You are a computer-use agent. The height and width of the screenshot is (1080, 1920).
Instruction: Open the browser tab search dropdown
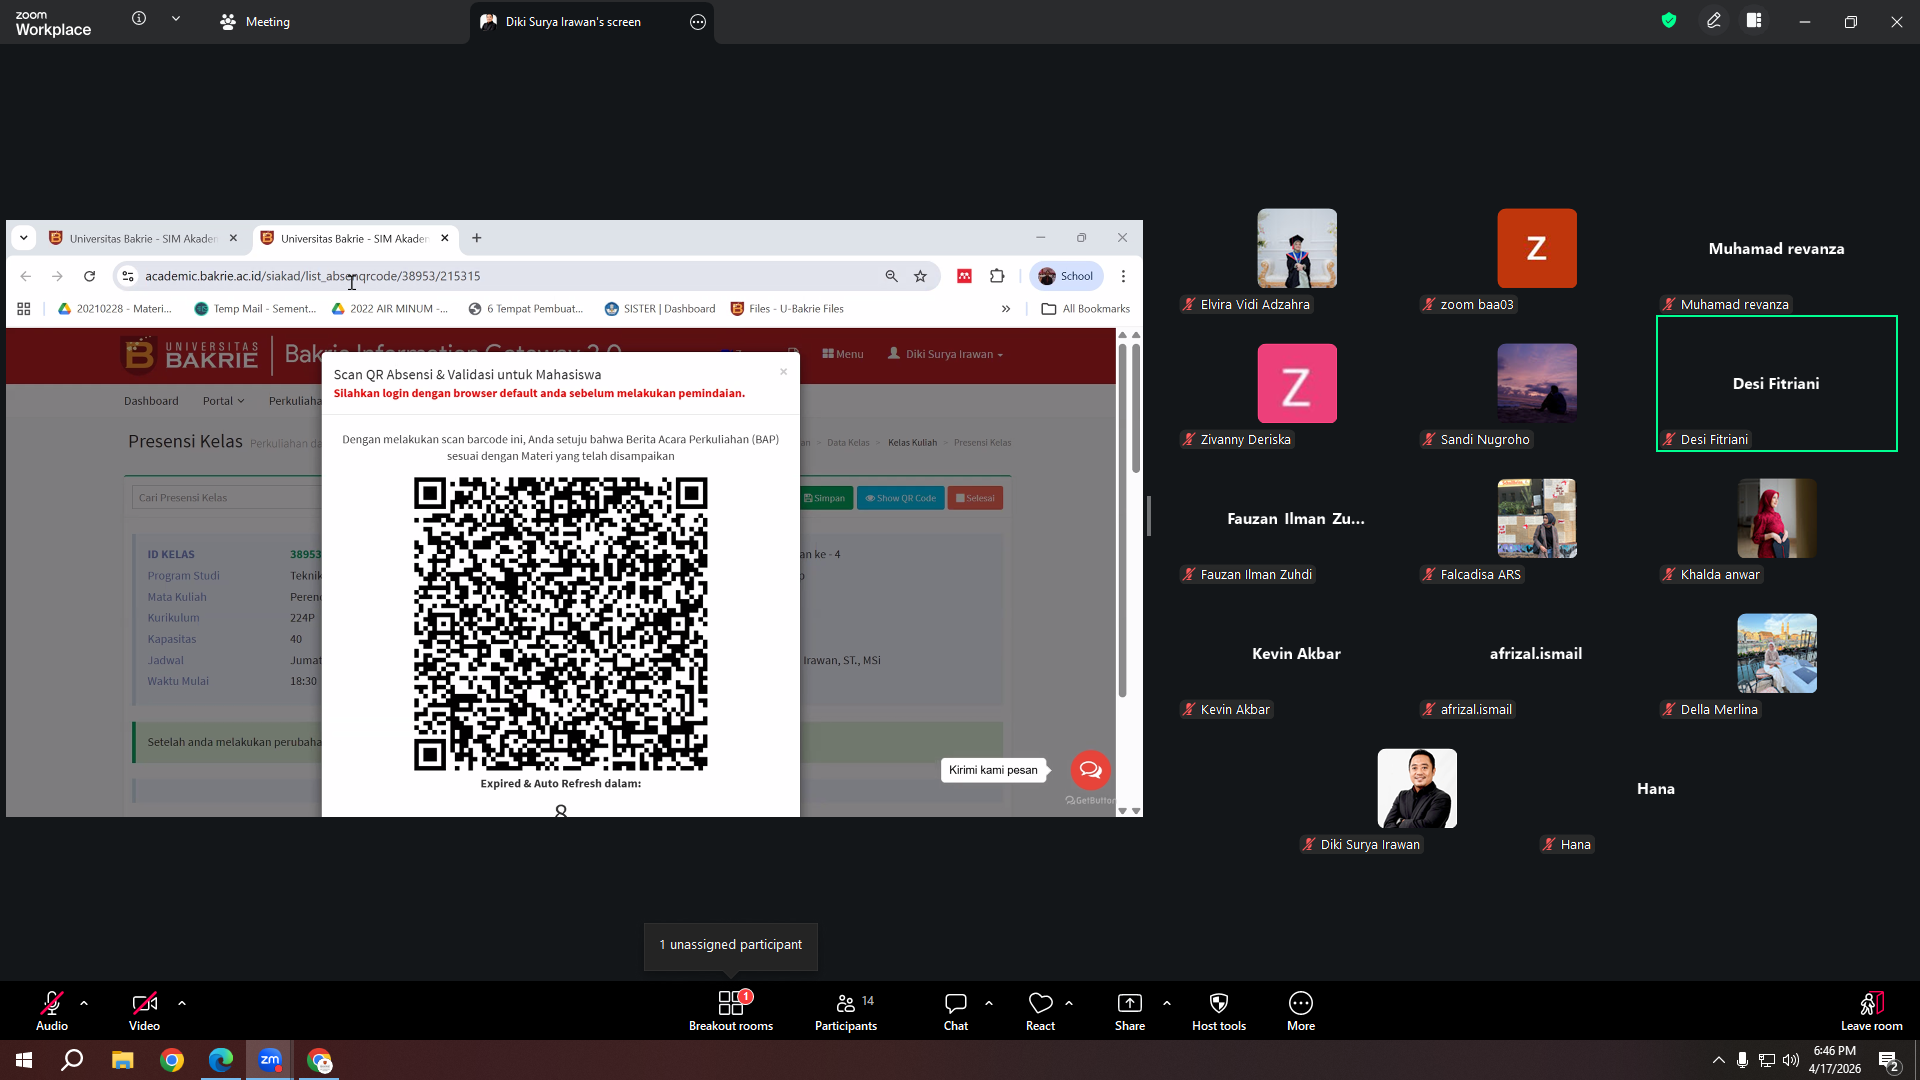click(x=24, y=238)
